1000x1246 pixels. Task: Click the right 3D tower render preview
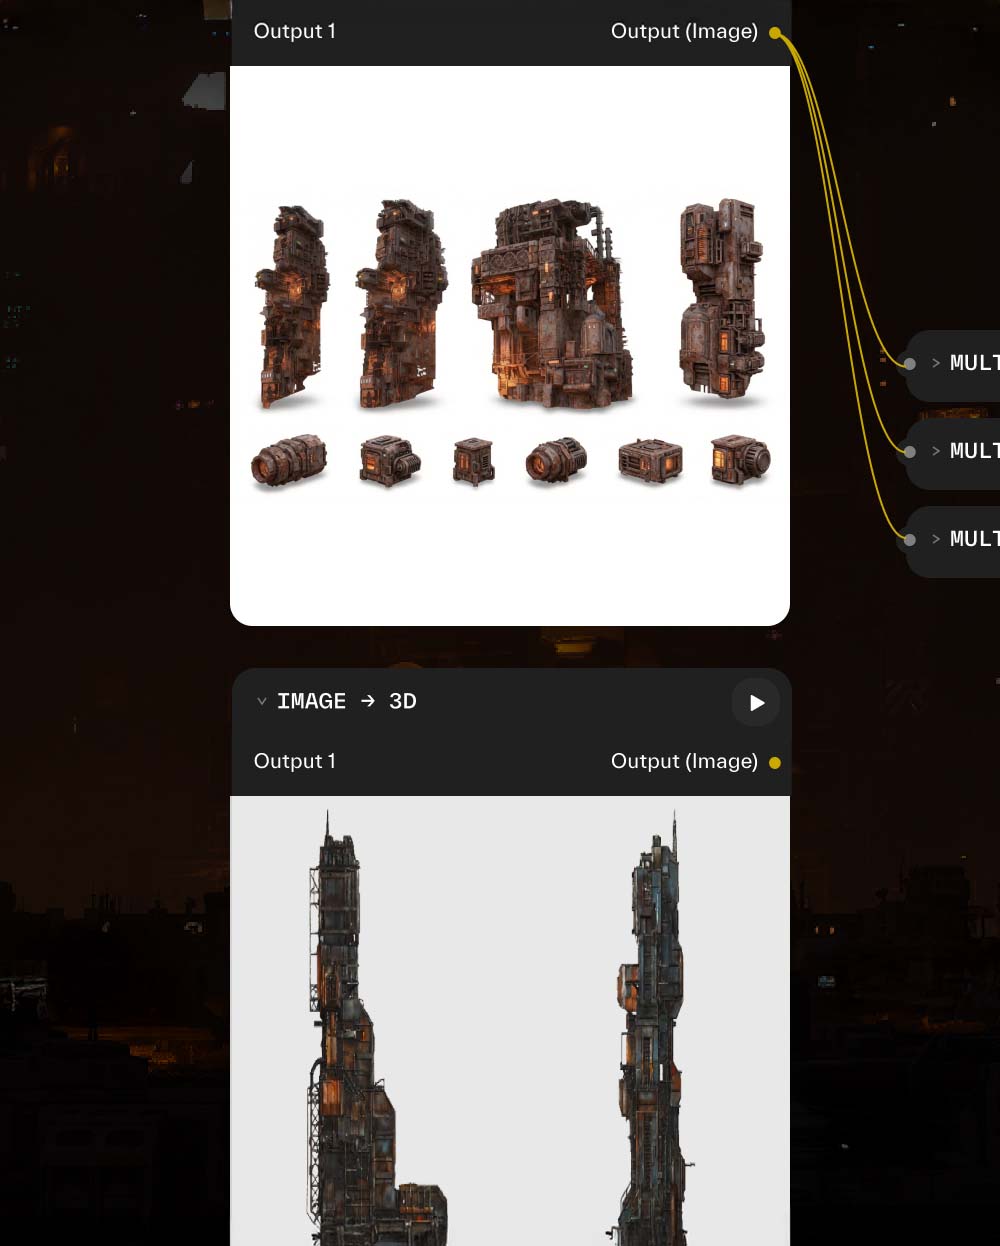click(x=650, y=1029)
